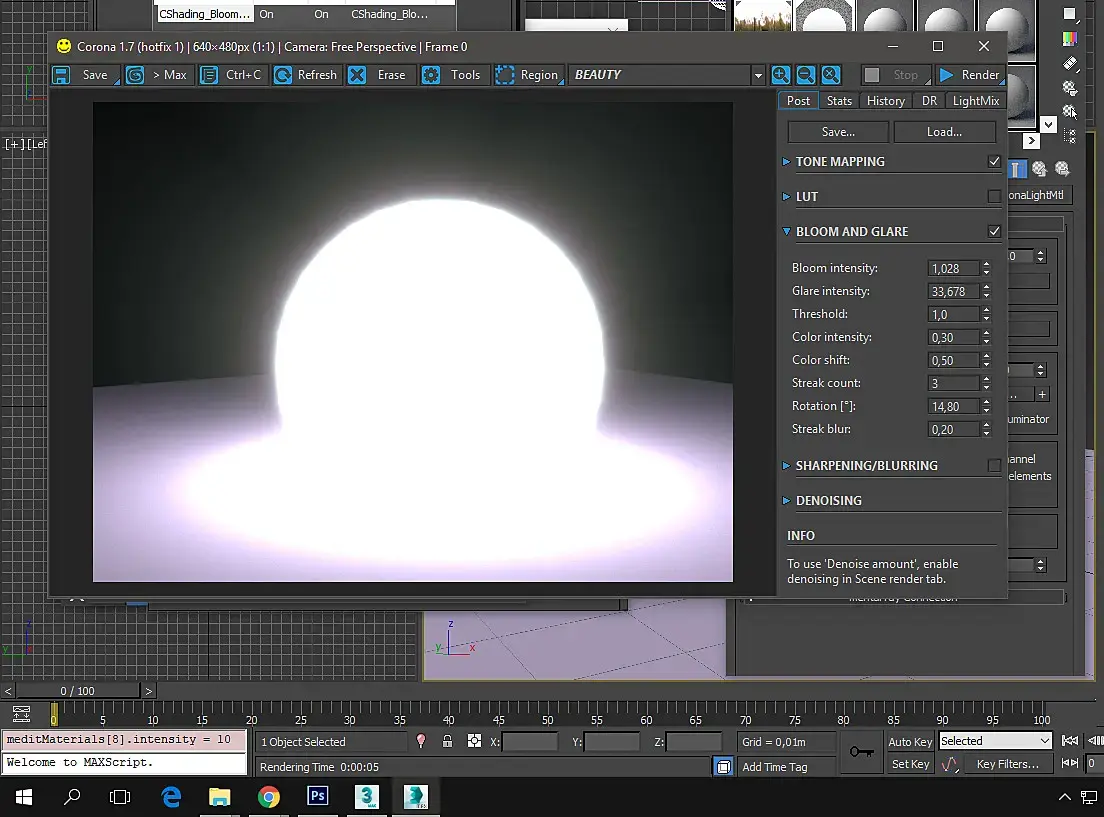Viewport: 1104px width, 817px height.
Task: Click the Render button
Action: pos(970,75)
